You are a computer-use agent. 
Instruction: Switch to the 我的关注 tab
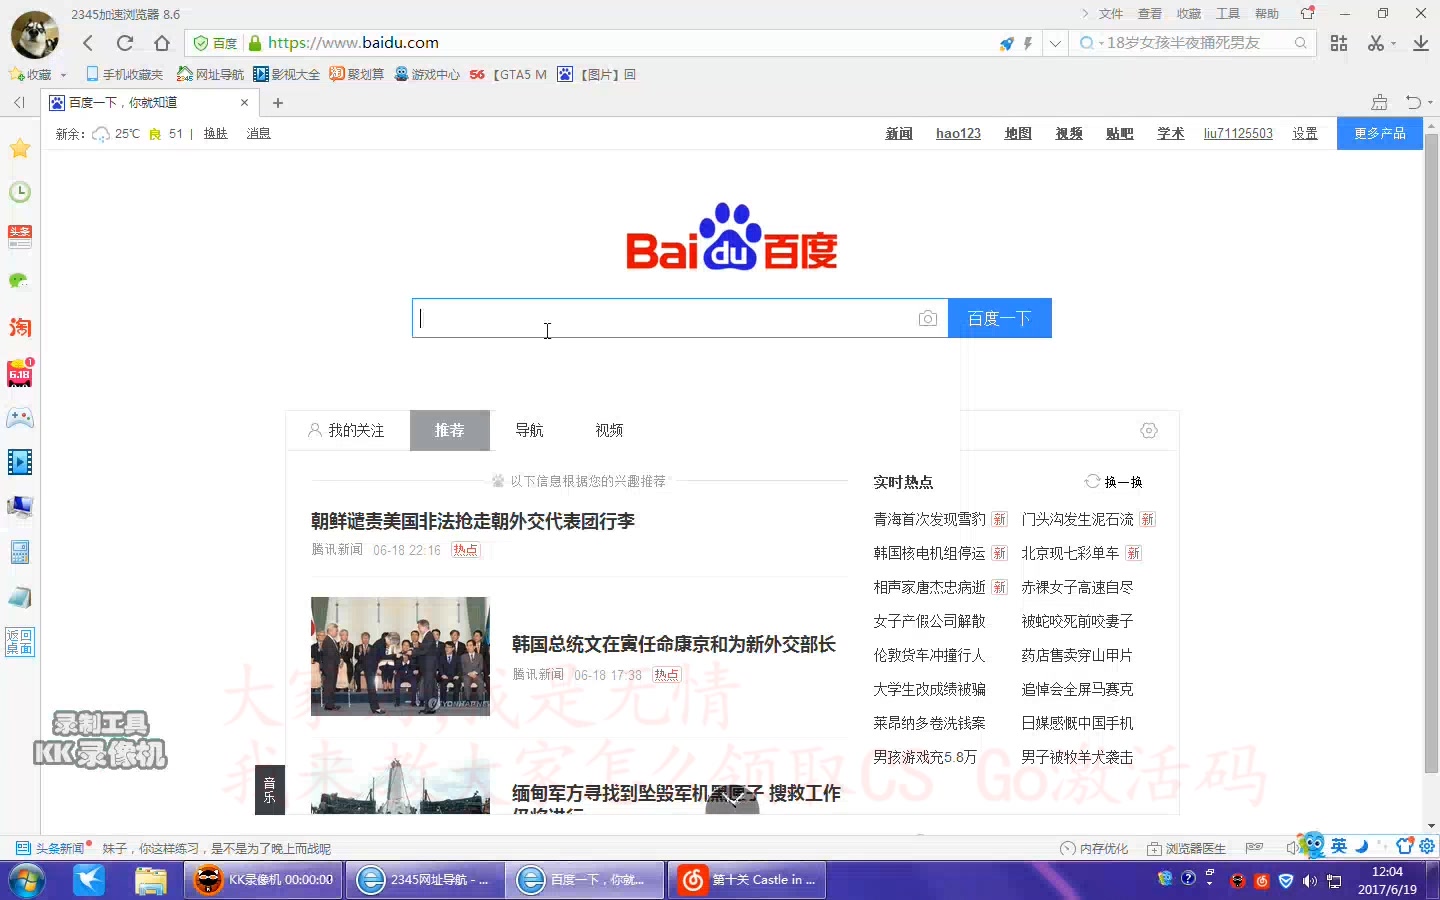346,430
